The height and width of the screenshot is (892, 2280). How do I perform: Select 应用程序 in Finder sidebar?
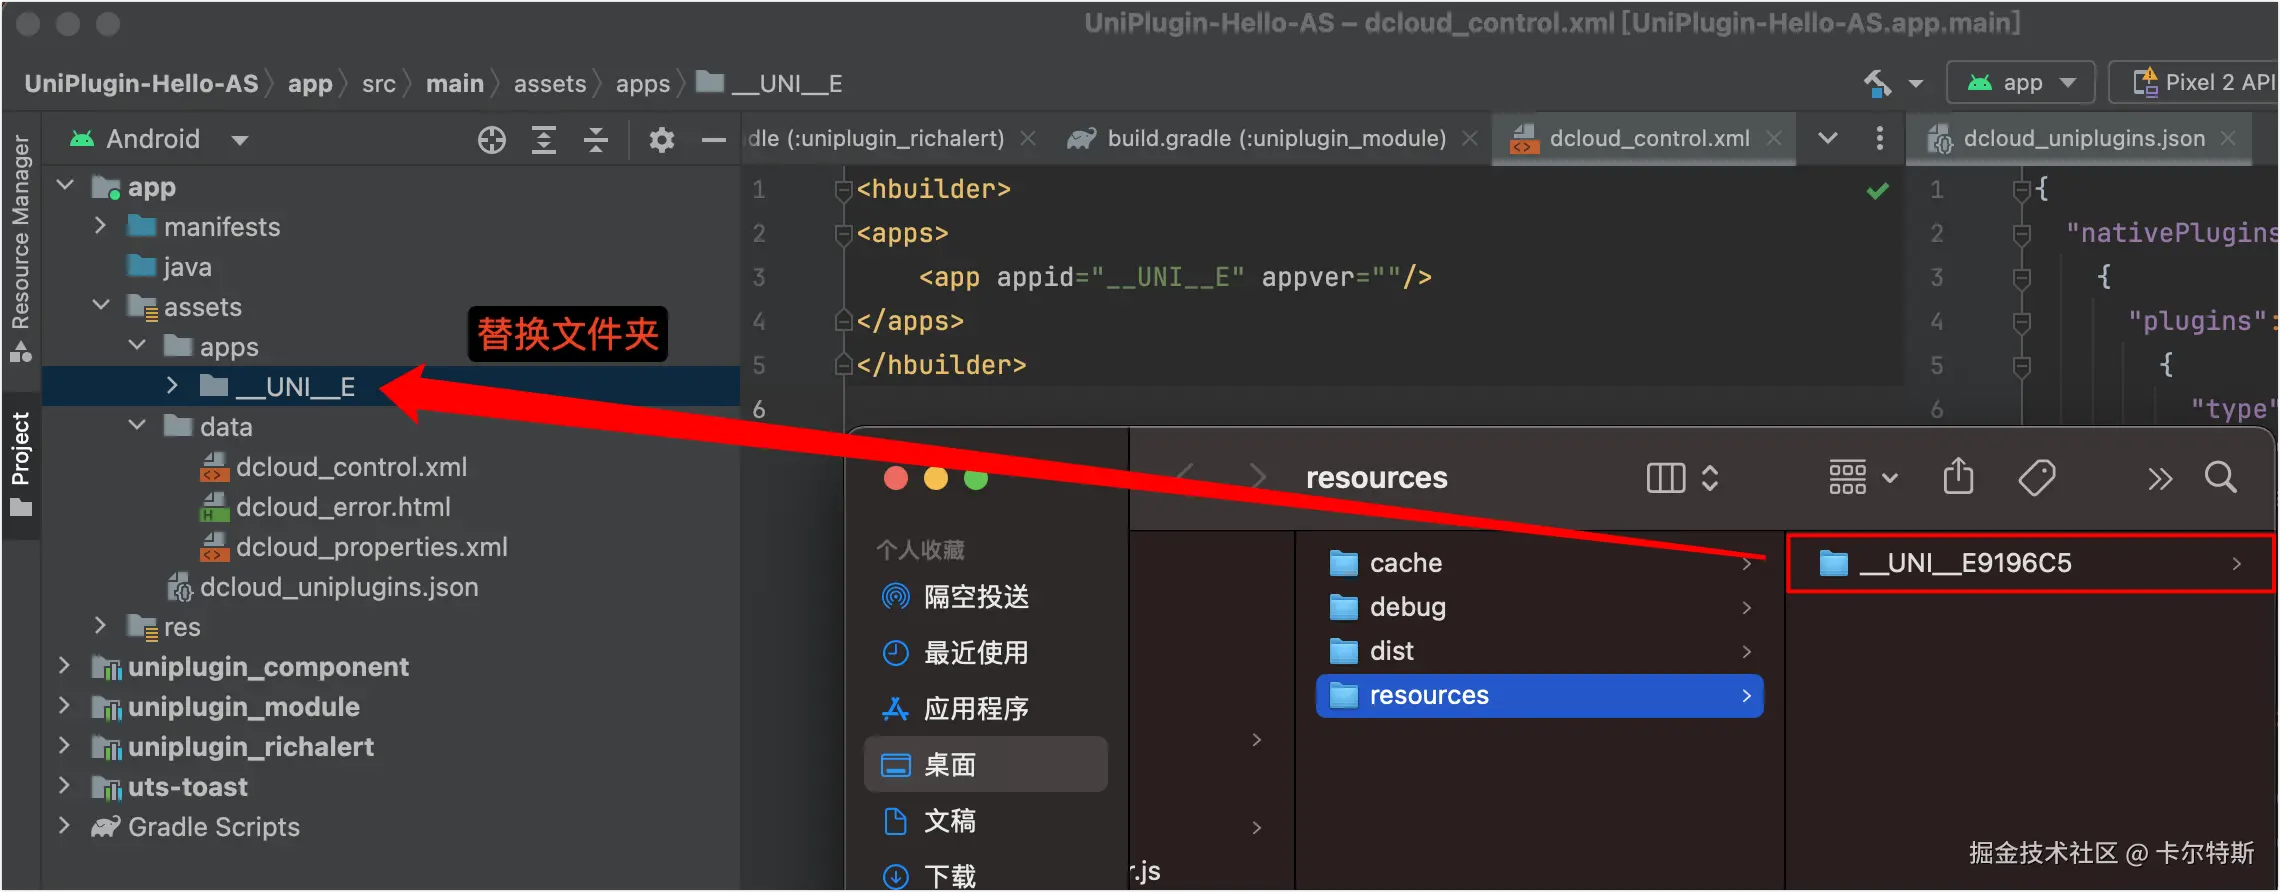point(986,709)
